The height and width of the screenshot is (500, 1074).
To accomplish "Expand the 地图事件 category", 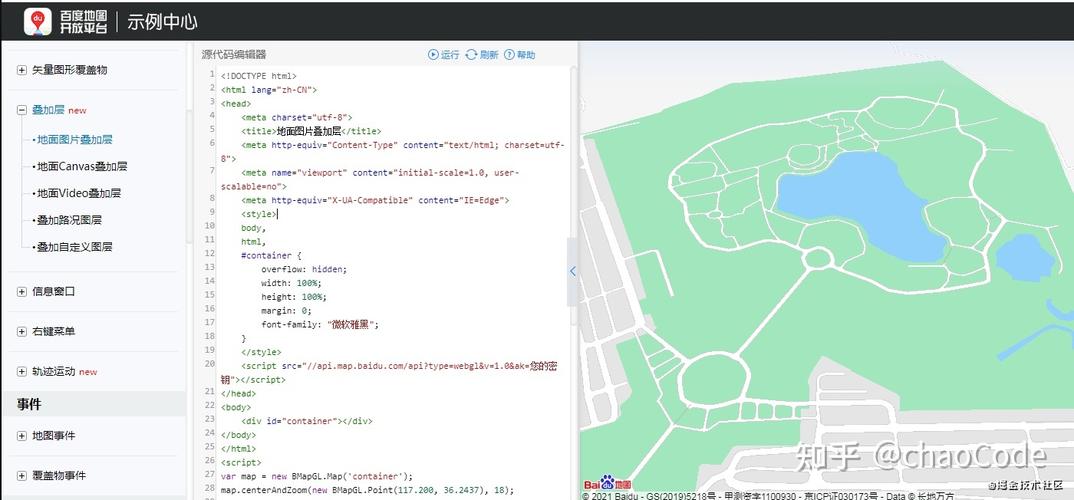I will (22, 436).
